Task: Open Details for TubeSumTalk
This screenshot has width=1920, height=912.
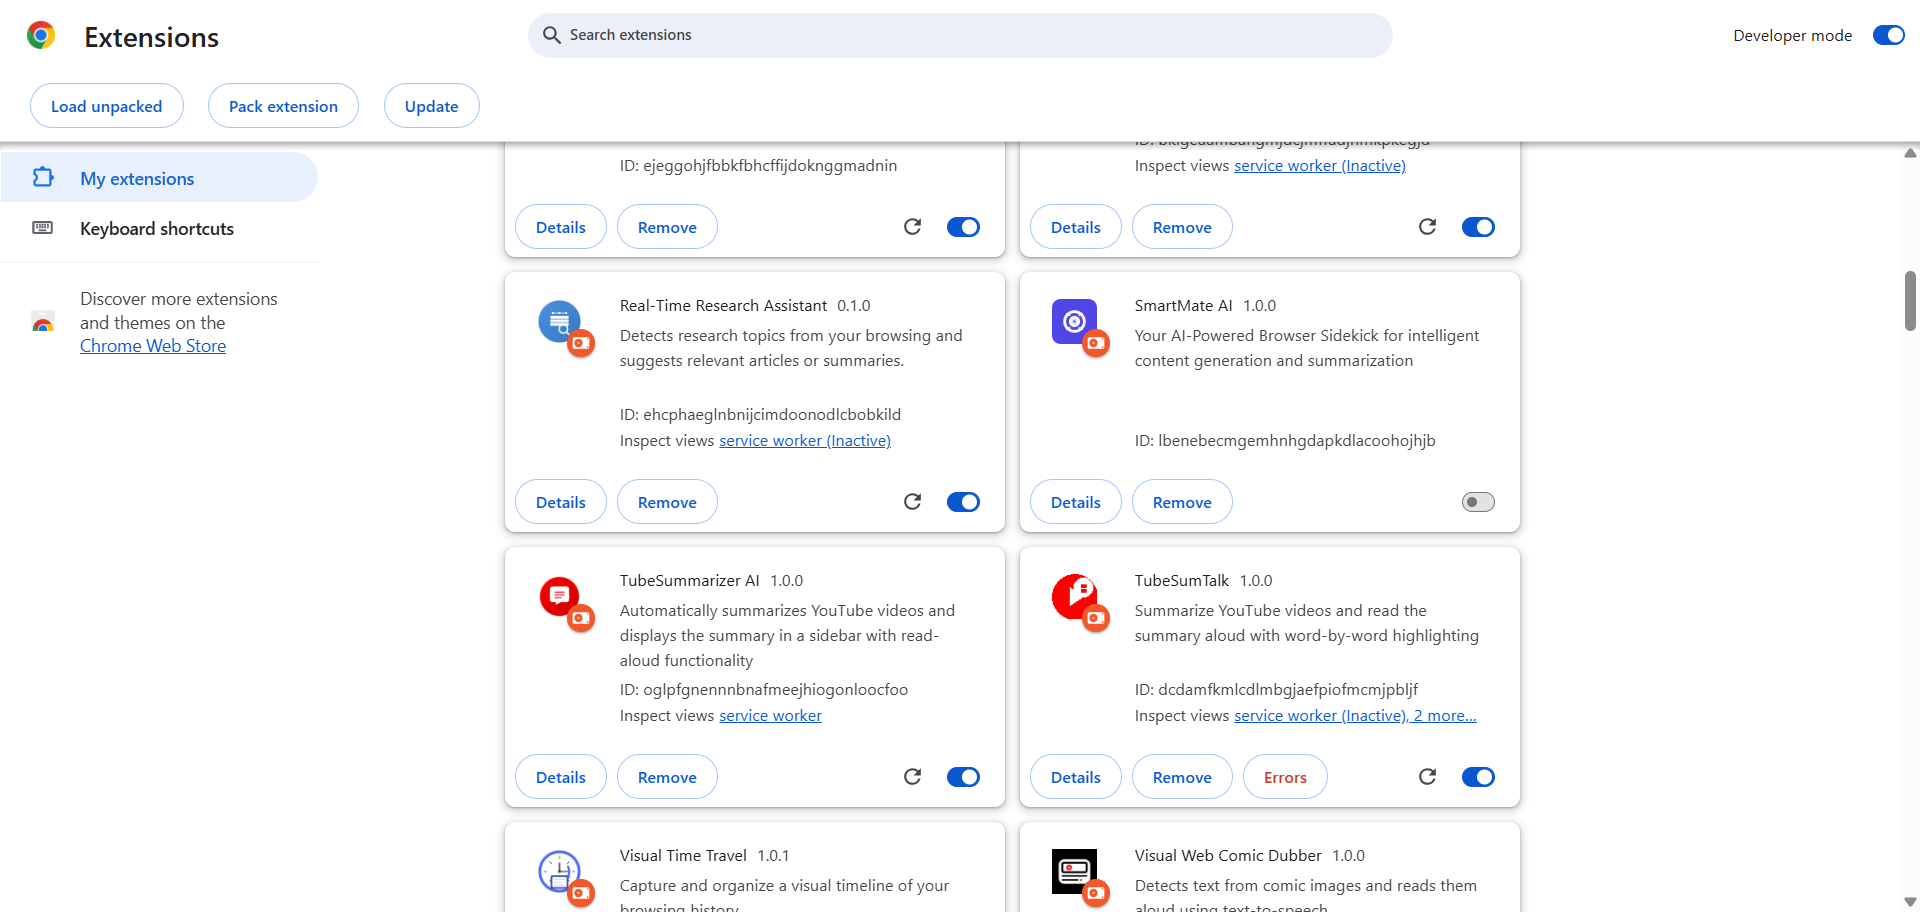Action: 1076,777
